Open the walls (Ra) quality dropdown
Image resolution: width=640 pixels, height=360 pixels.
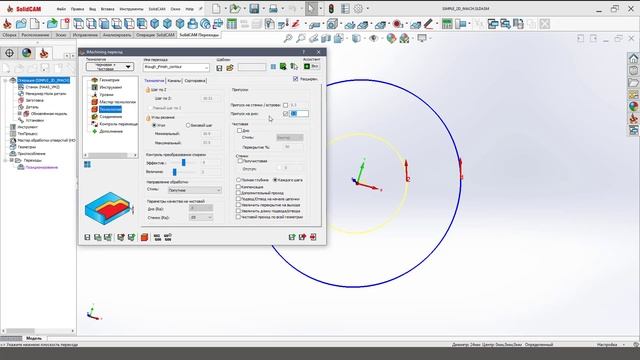(201, 218)
